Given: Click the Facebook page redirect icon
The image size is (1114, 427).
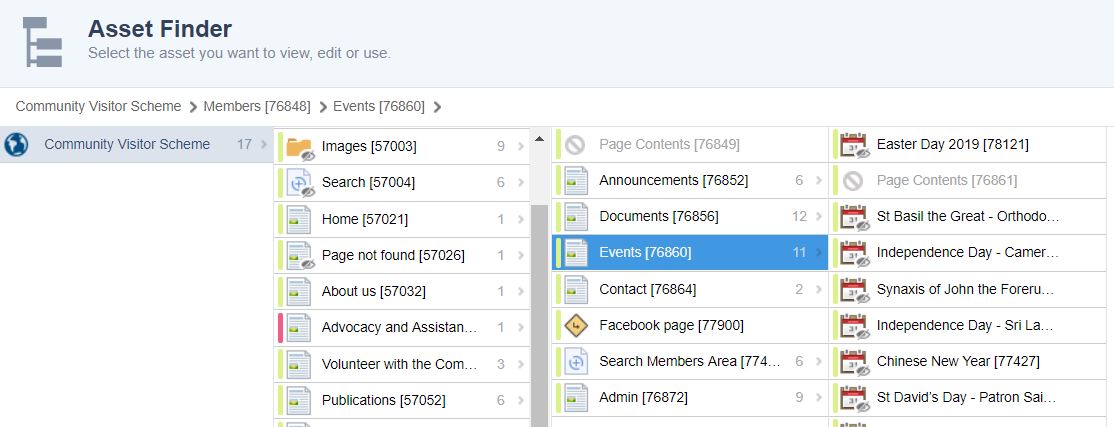Looking at the screenshot, I should pyautogui.click(x=576, y=325).
